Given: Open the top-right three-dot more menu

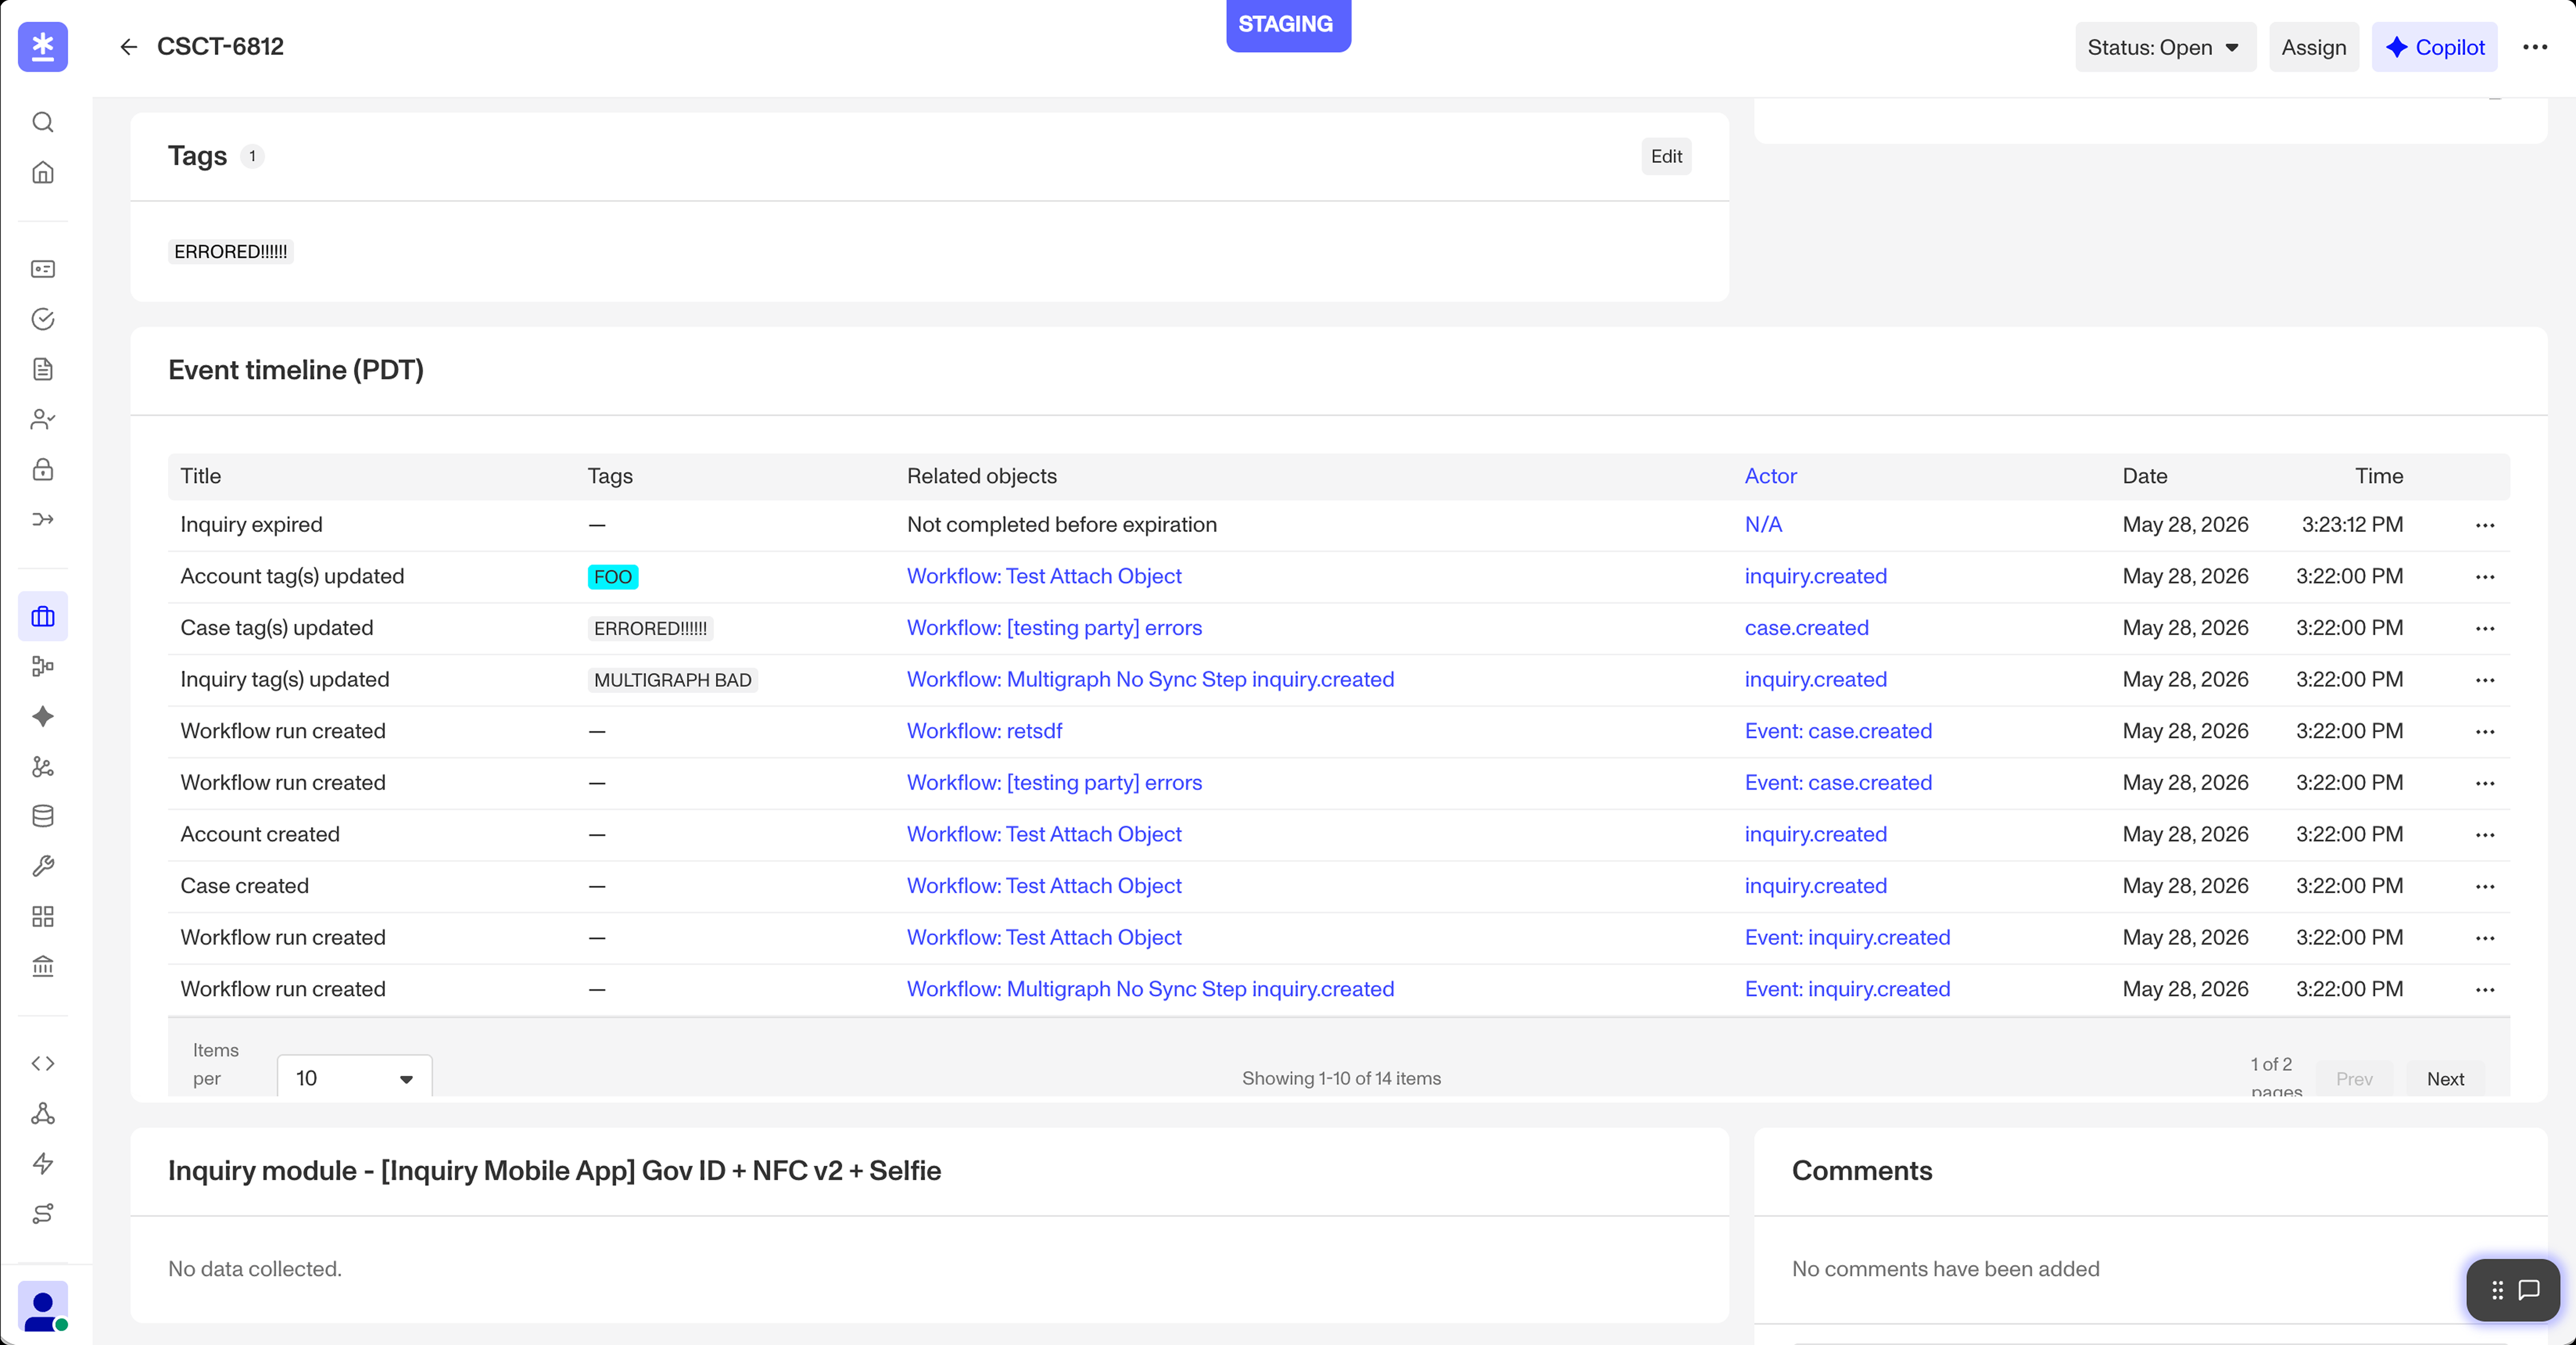Looking at the screenshot, I should click(2534, 47).
